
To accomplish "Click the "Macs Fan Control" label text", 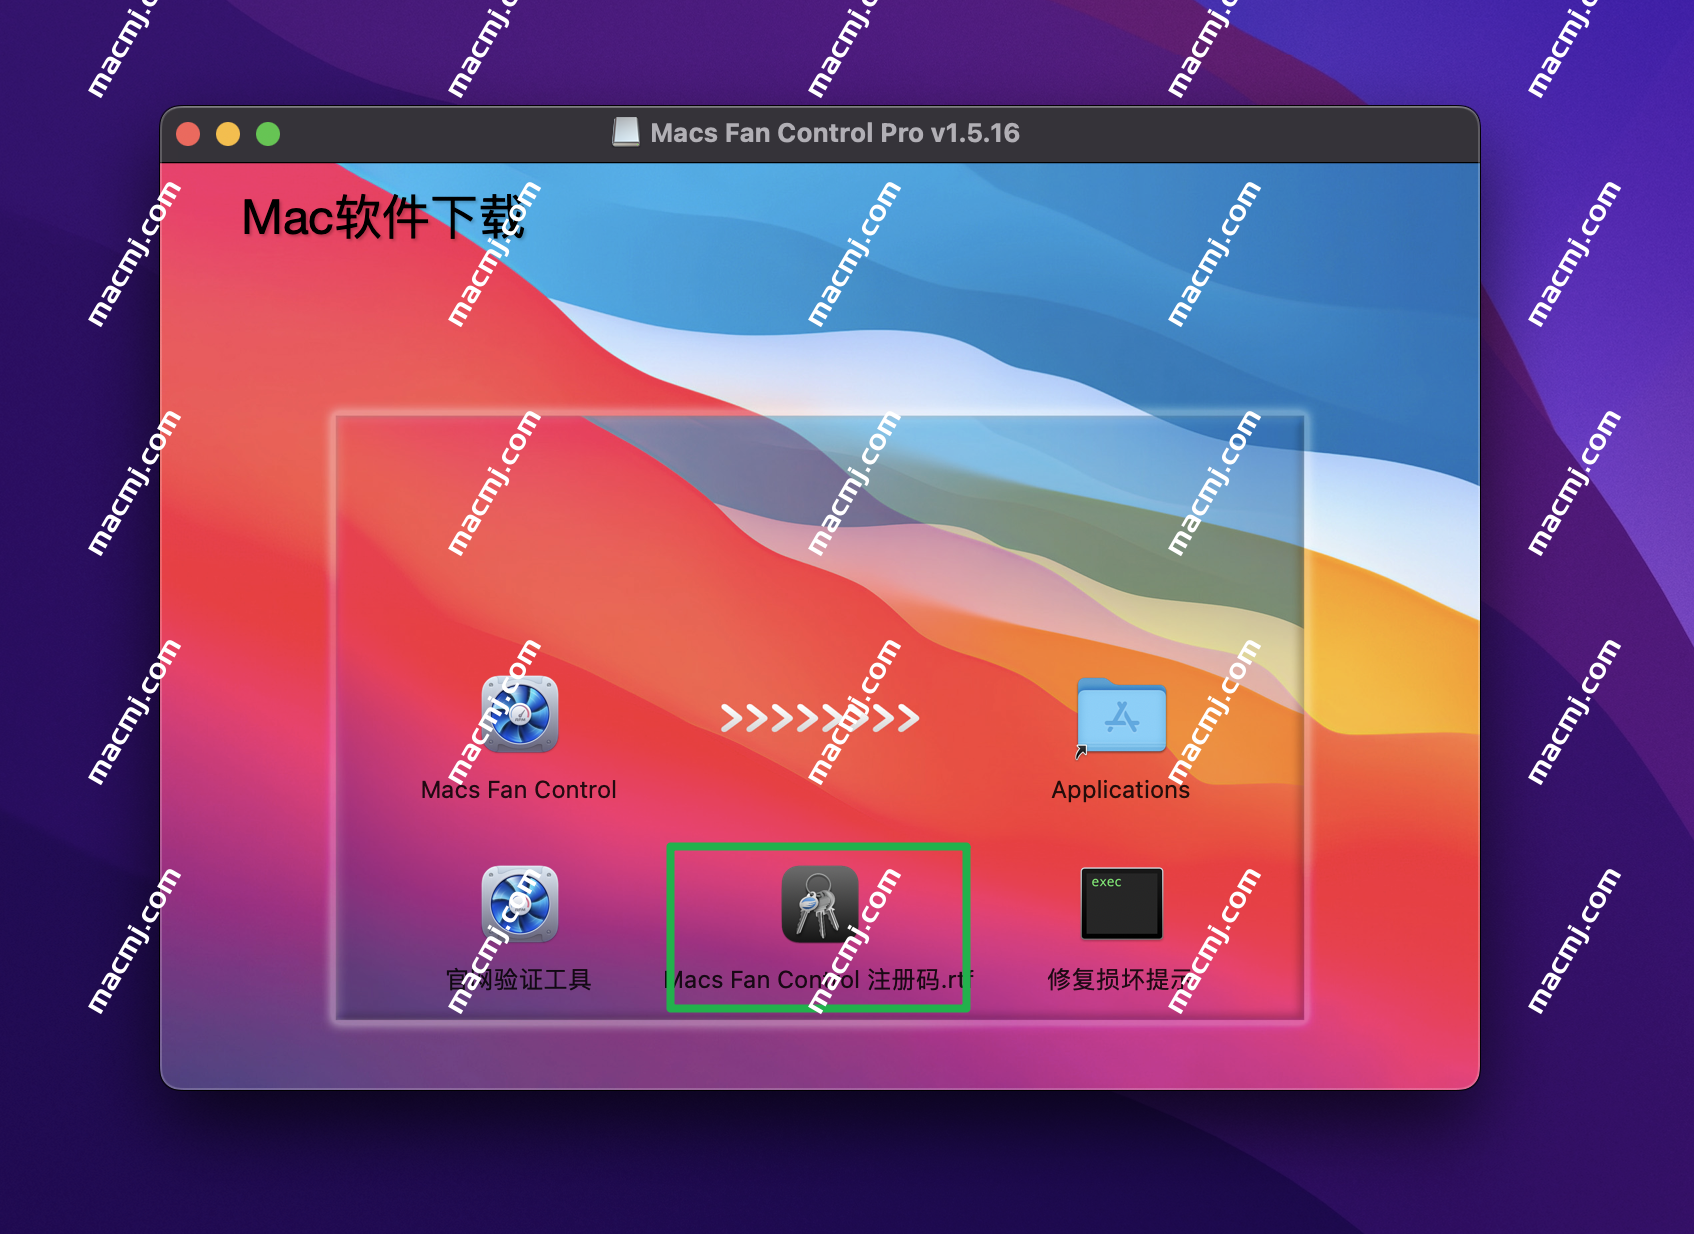I will pyautogui.click(x=519, y=790).
